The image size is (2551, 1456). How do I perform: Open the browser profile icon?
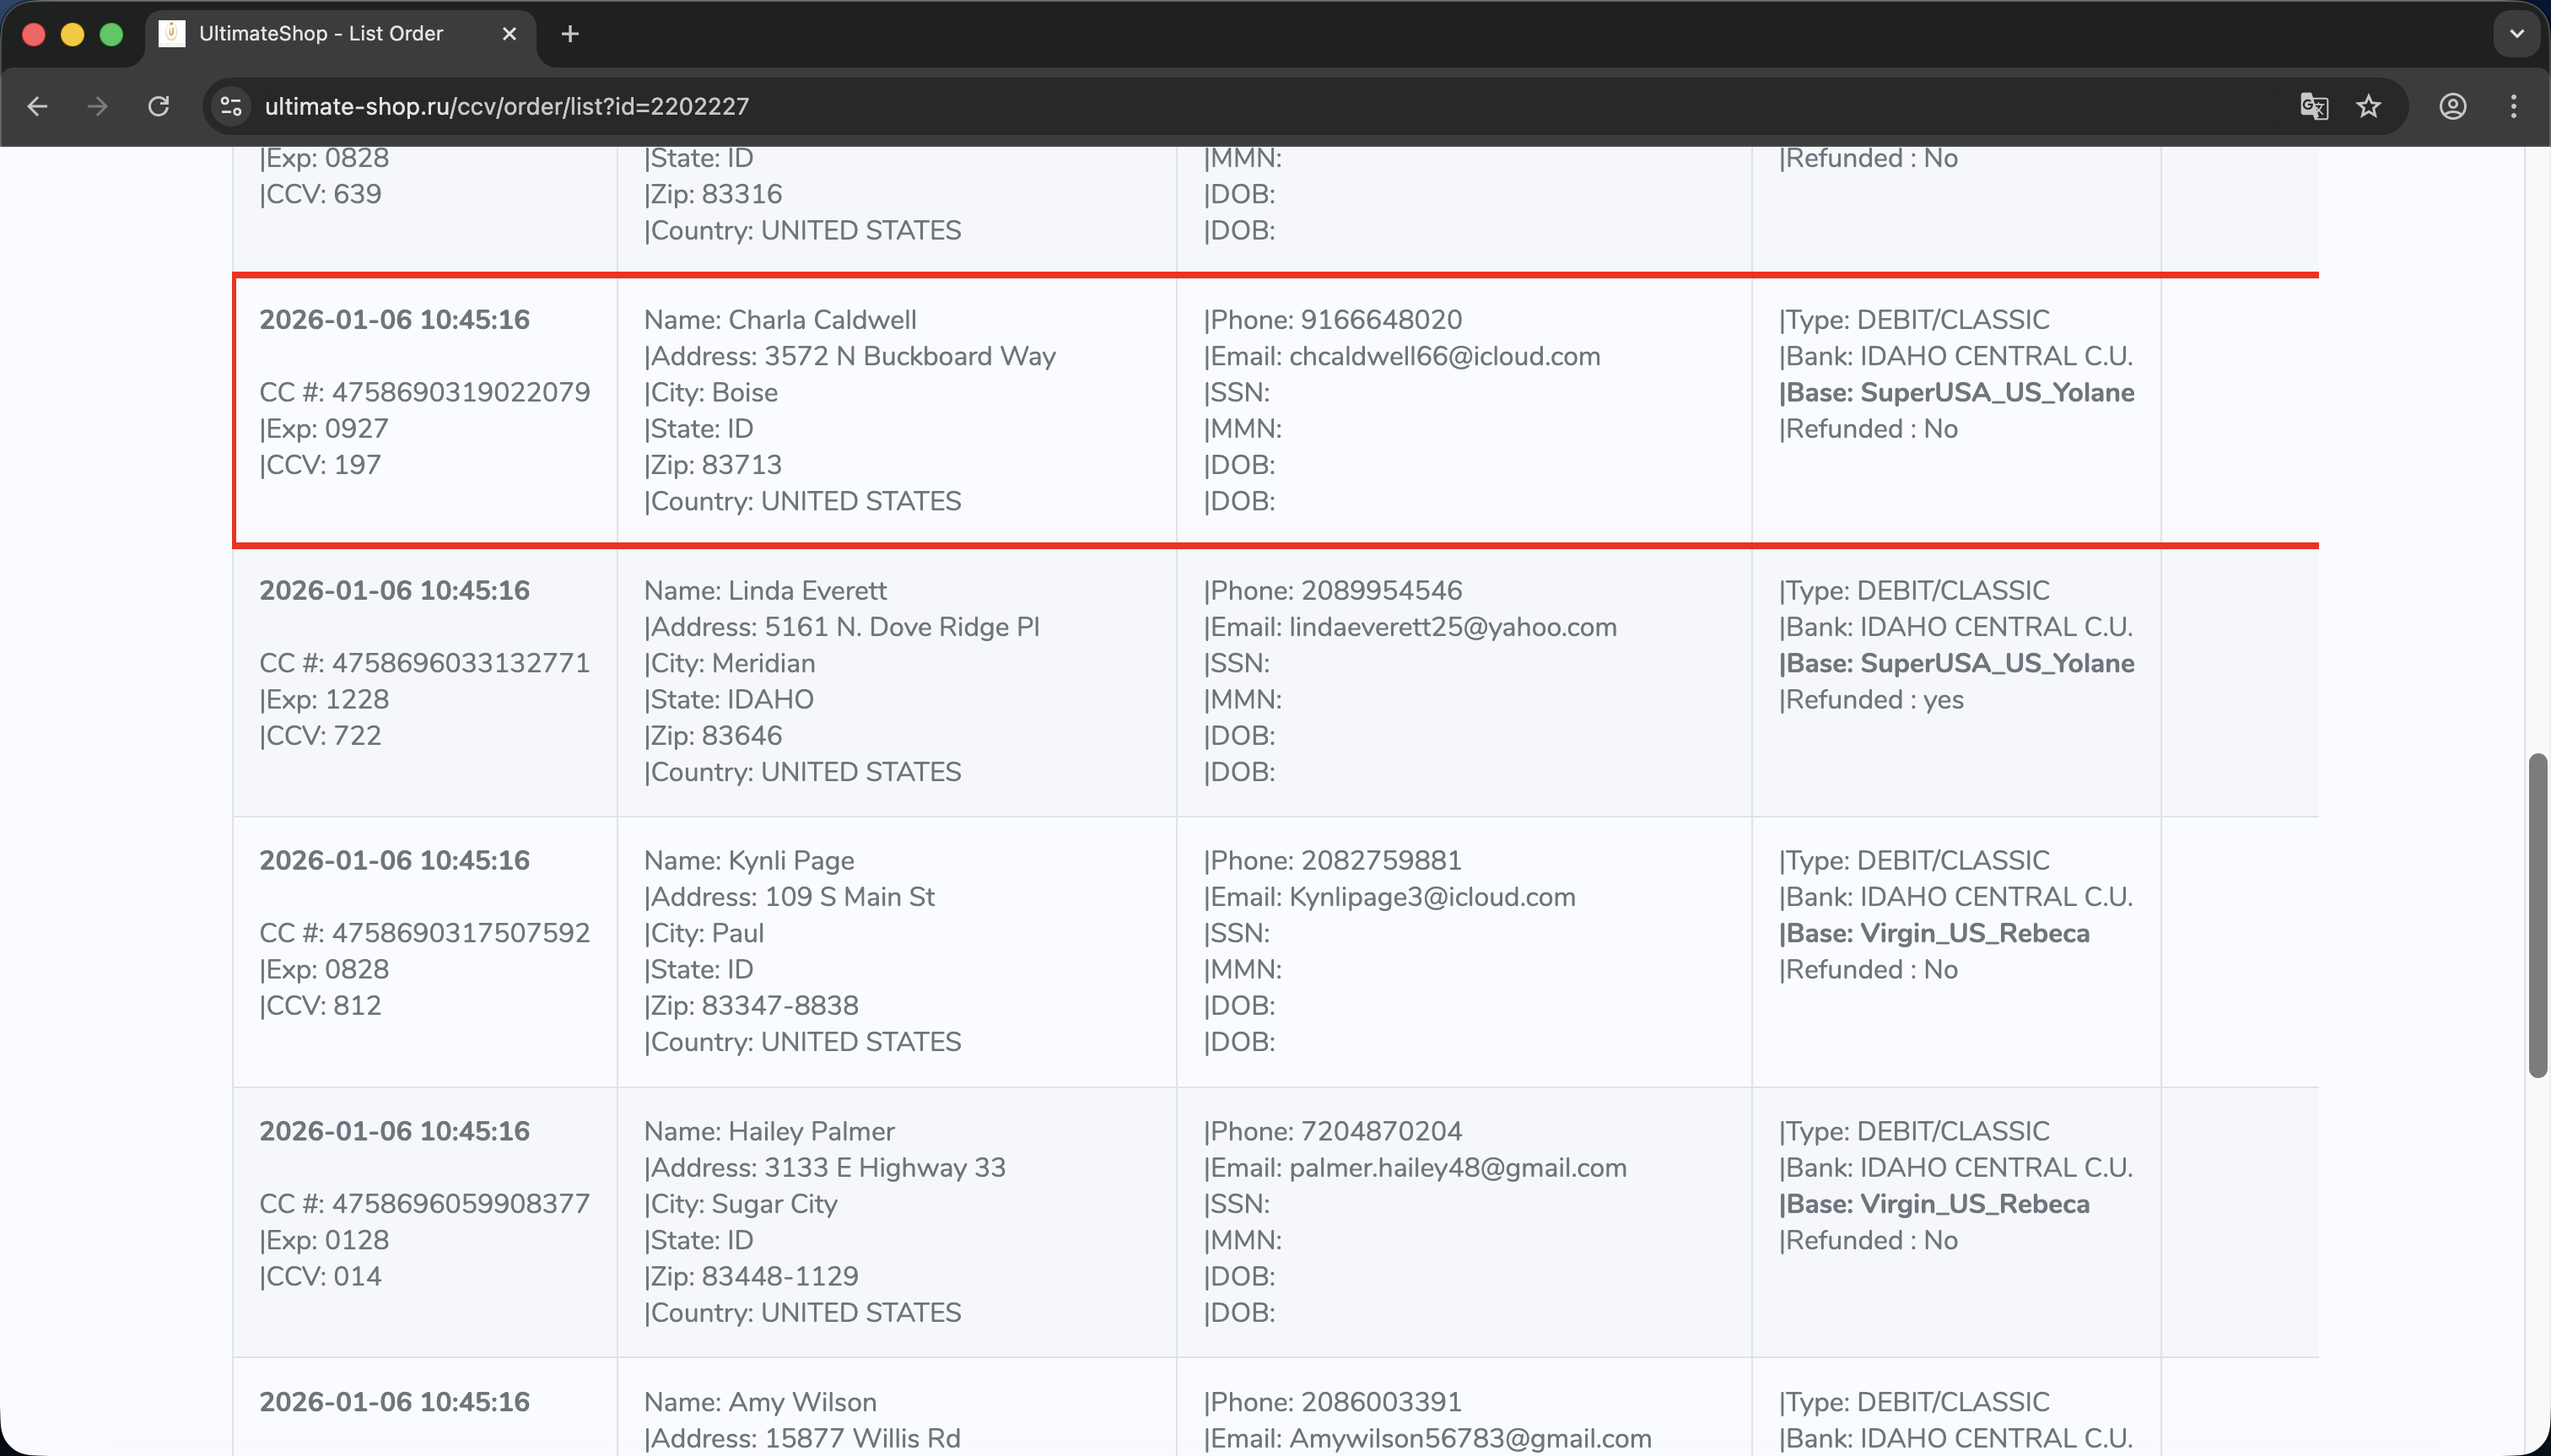click(2452, 106)
